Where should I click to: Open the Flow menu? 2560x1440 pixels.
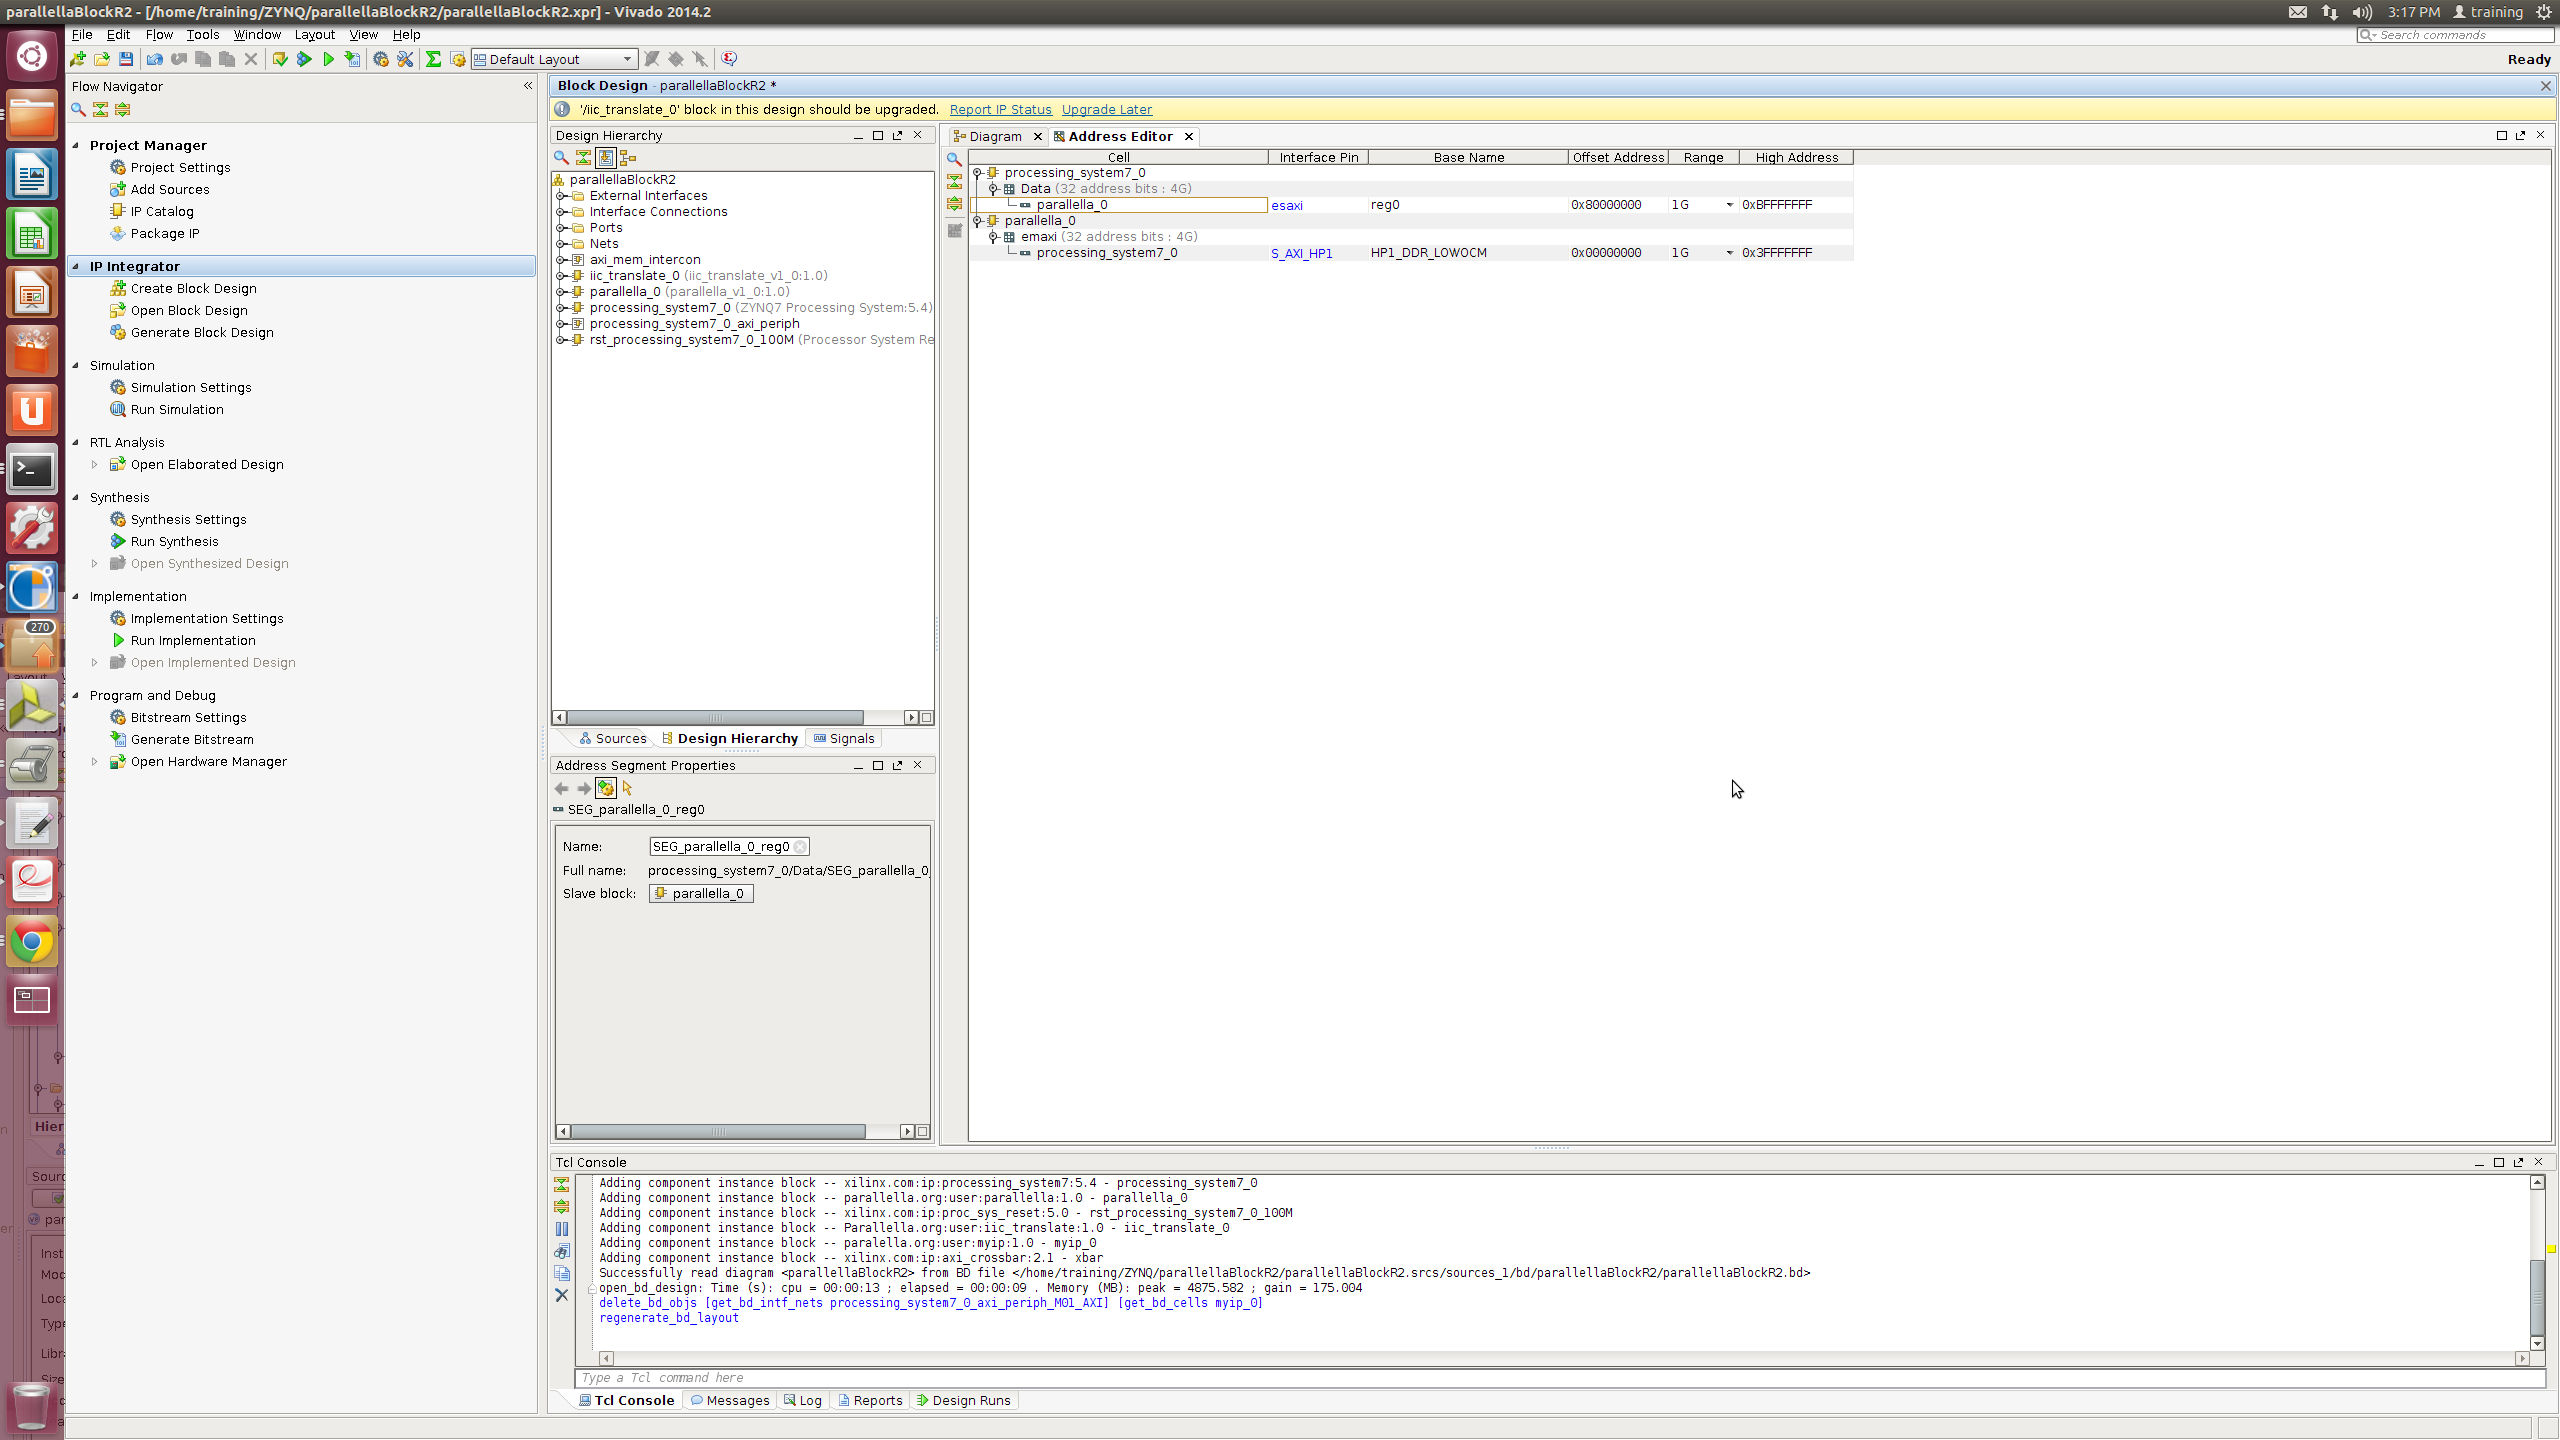pyautogui.click(x=158, y=34)
